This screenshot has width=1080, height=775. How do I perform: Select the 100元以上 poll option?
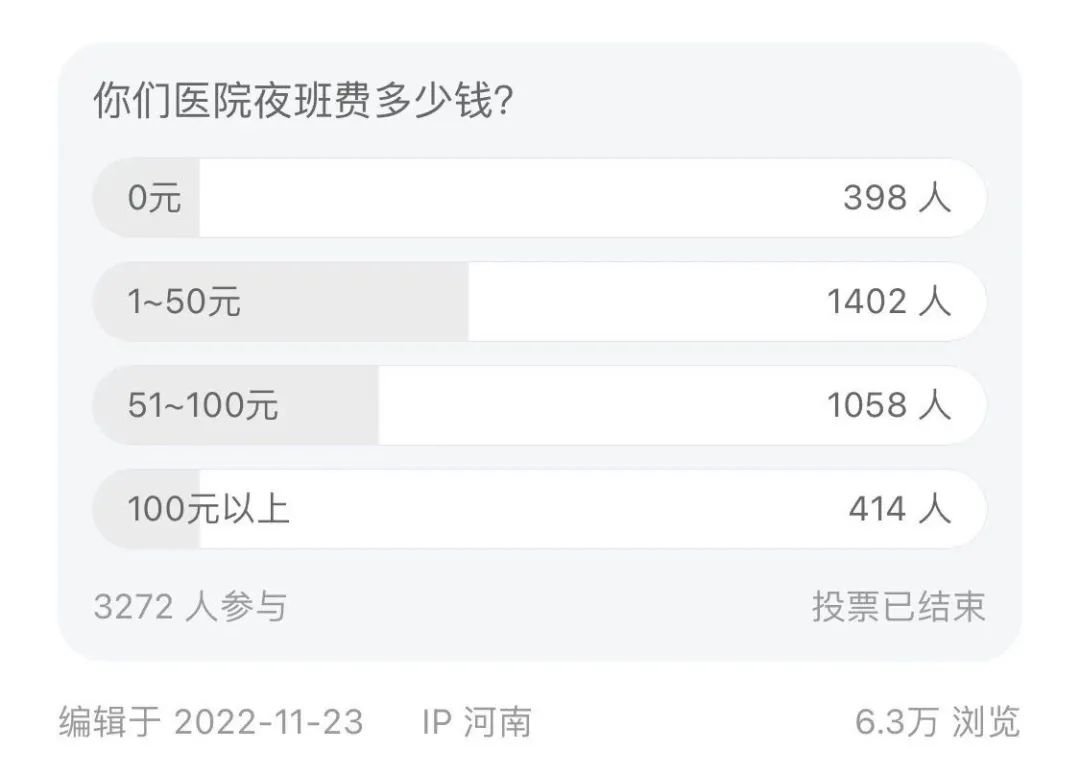539,509
